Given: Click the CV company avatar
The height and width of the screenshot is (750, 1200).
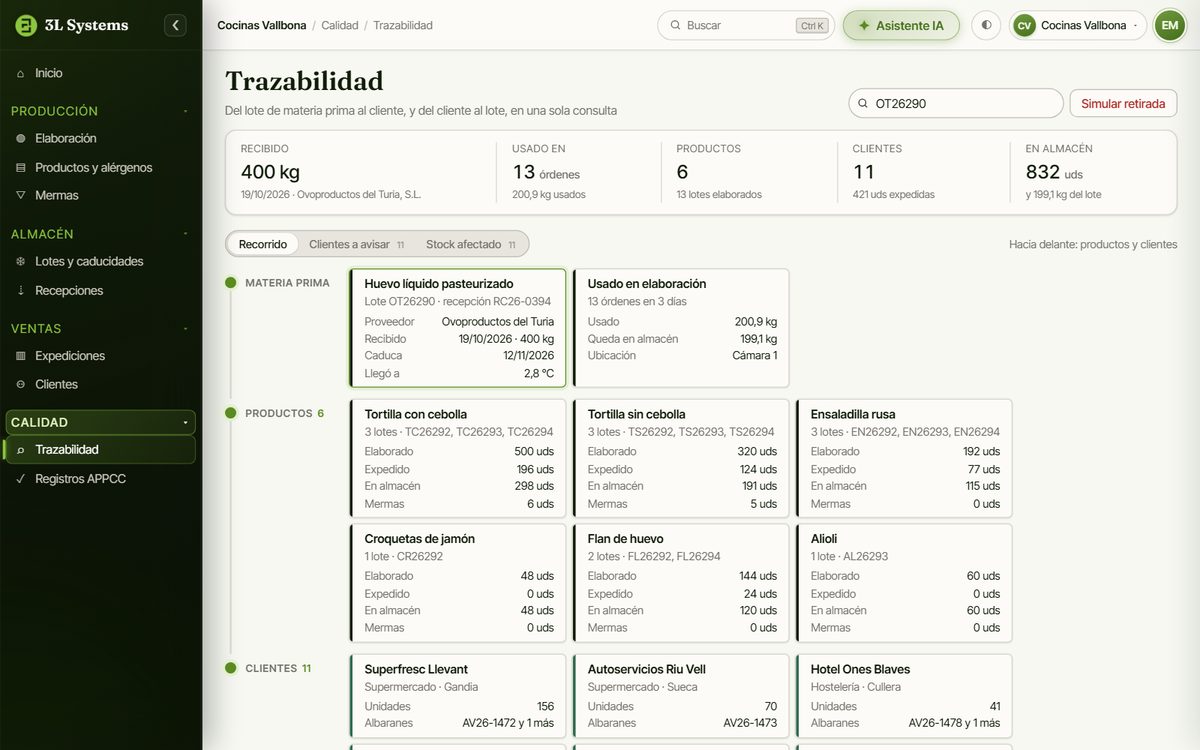Looking at the screenshot, I should 1024,25.
